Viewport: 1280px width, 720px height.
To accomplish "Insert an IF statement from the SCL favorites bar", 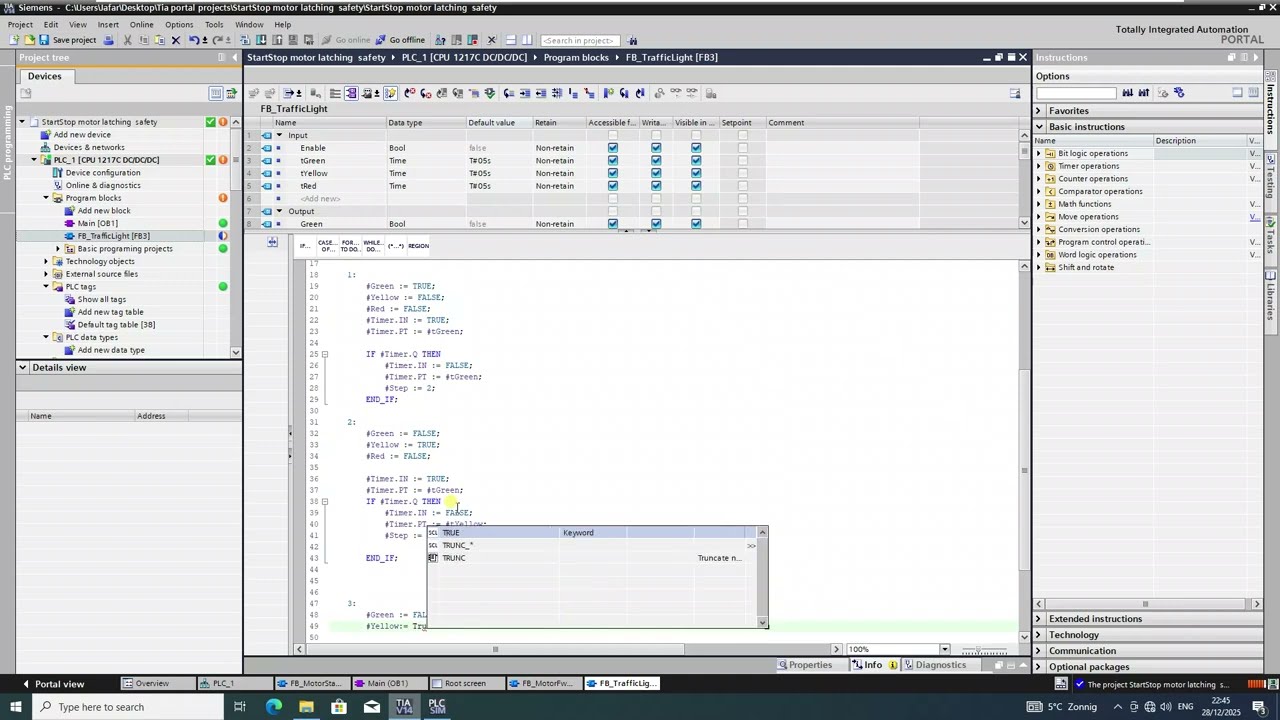I will [x=304, y=245].
